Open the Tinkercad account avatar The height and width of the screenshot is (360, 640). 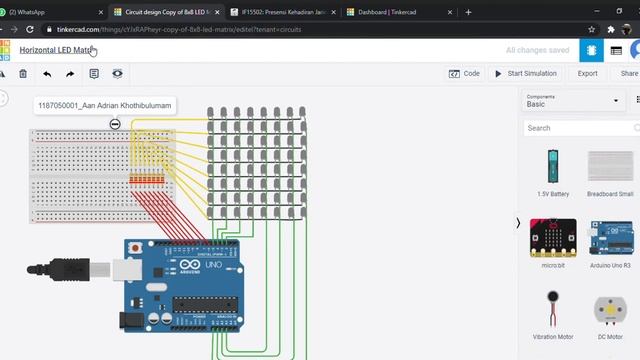pyautogui.click(x=635, y=51)
